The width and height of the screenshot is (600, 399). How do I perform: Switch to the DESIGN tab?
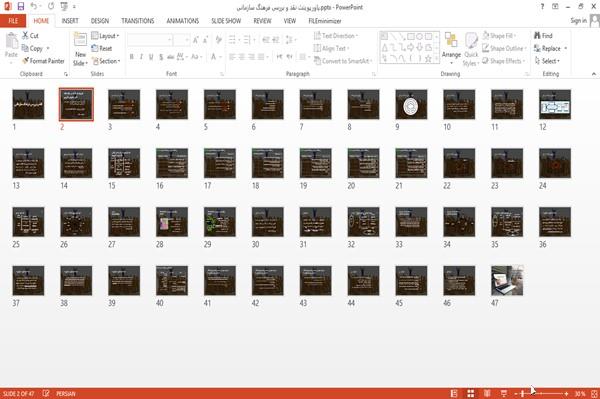click(100, 21)
